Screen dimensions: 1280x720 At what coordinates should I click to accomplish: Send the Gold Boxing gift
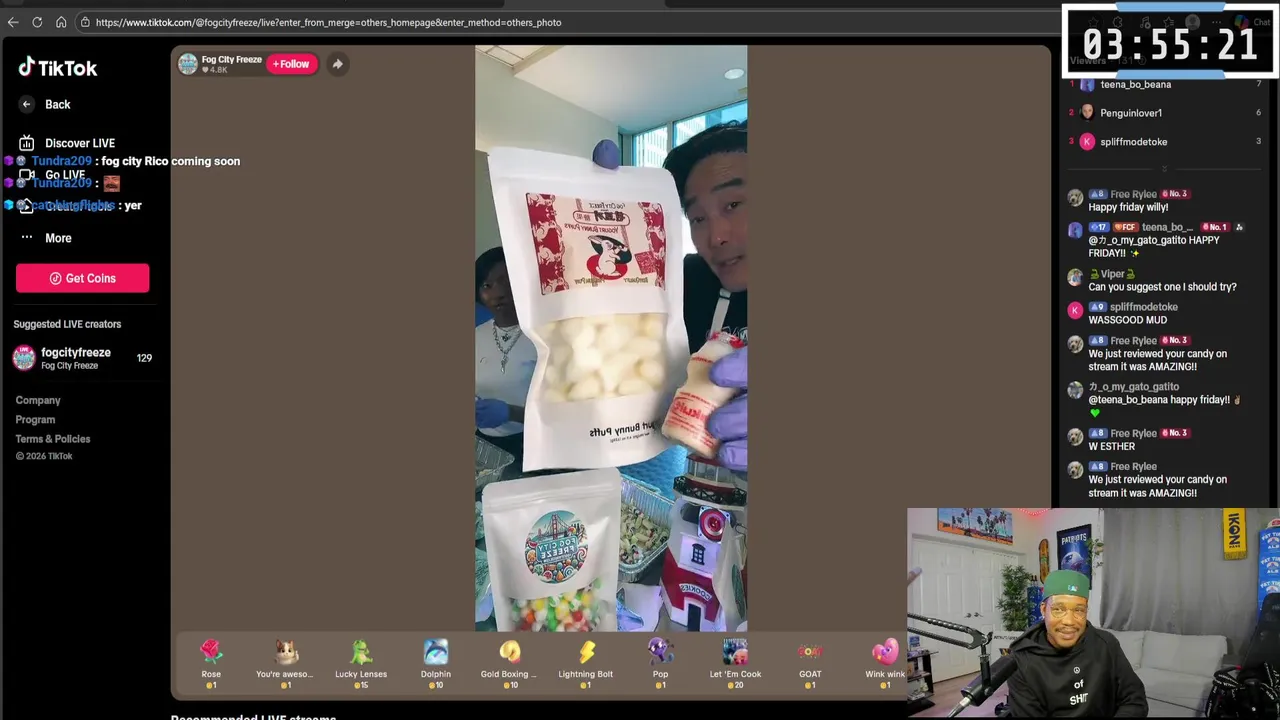pos(510,663)
